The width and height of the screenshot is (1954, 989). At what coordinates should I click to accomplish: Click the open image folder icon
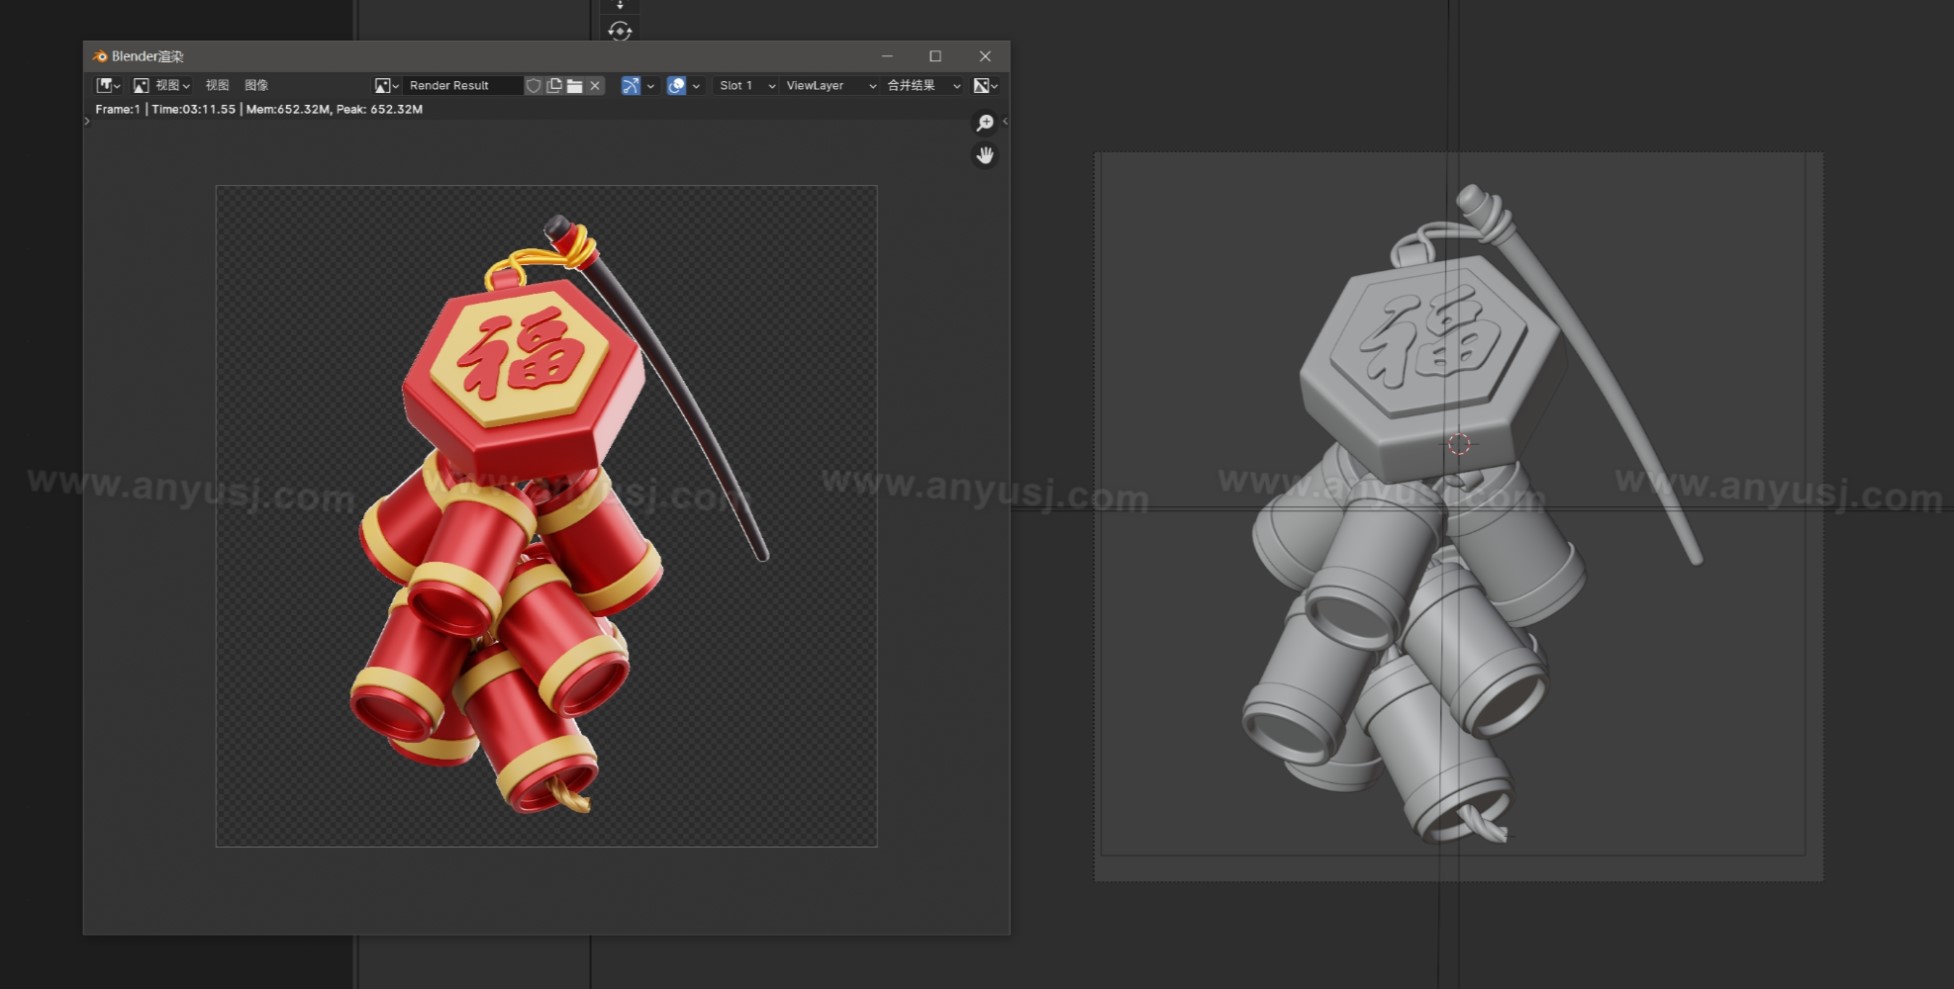(574, 86)
